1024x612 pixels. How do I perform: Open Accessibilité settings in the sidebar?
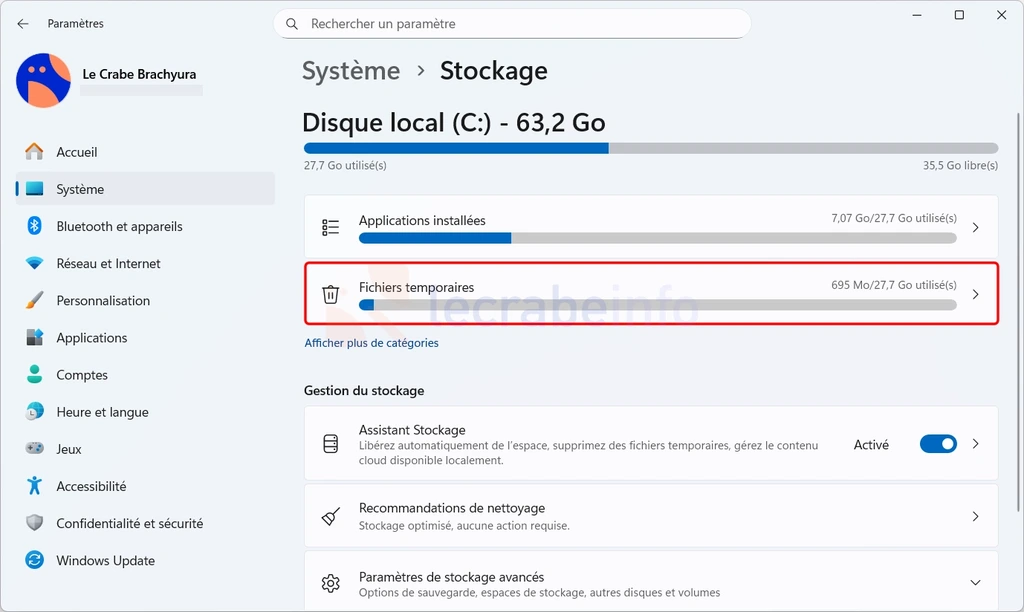(145, 486)
